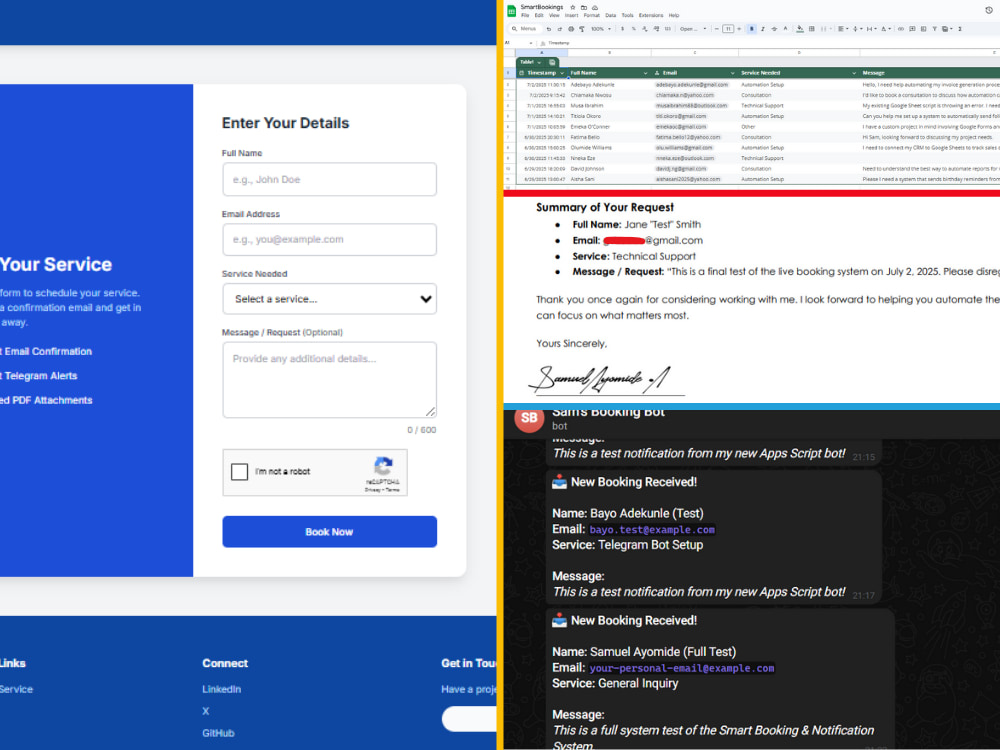Search the Menus box in Sheets
The width and height of the screenshot is (1000, 750).
[526, 29]
